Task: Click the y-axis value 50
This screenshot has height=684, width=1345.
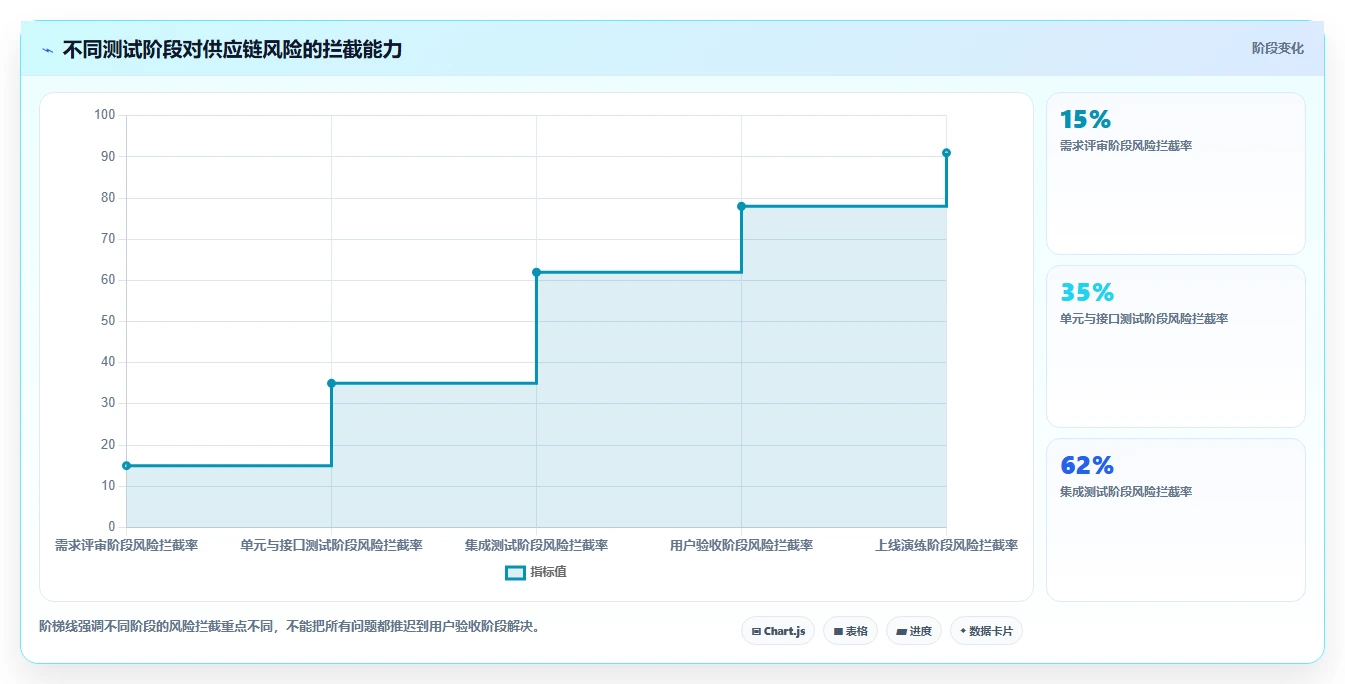Action: (x=109, y=321)
